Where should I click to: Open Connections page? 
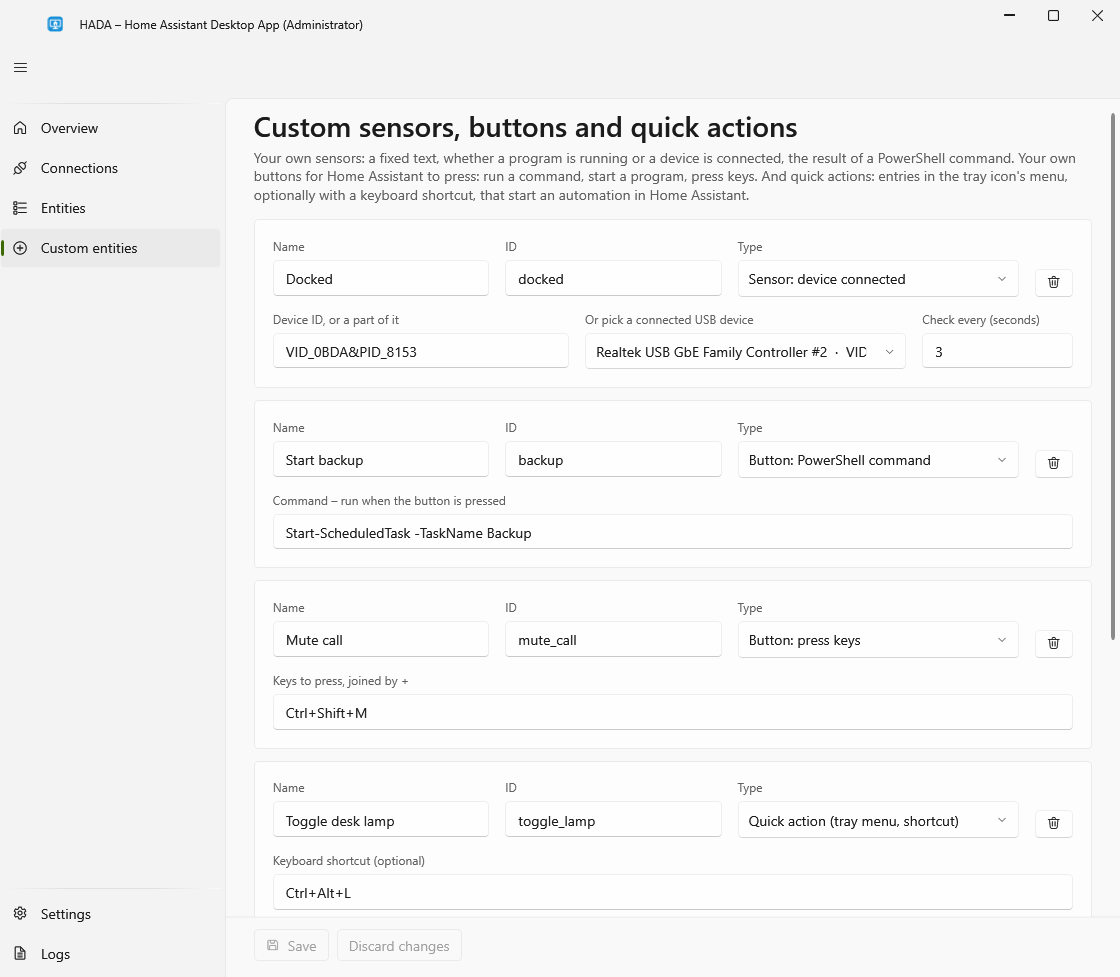111,169
